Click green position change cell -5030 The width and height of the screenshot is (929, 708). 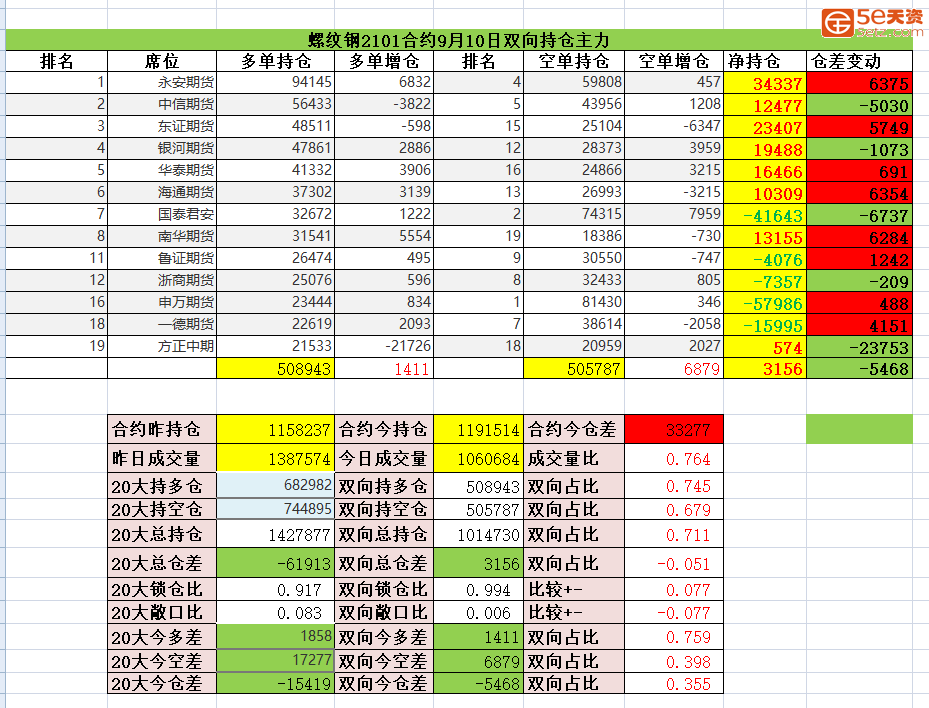pyautogui.click(x=860, y=104)
